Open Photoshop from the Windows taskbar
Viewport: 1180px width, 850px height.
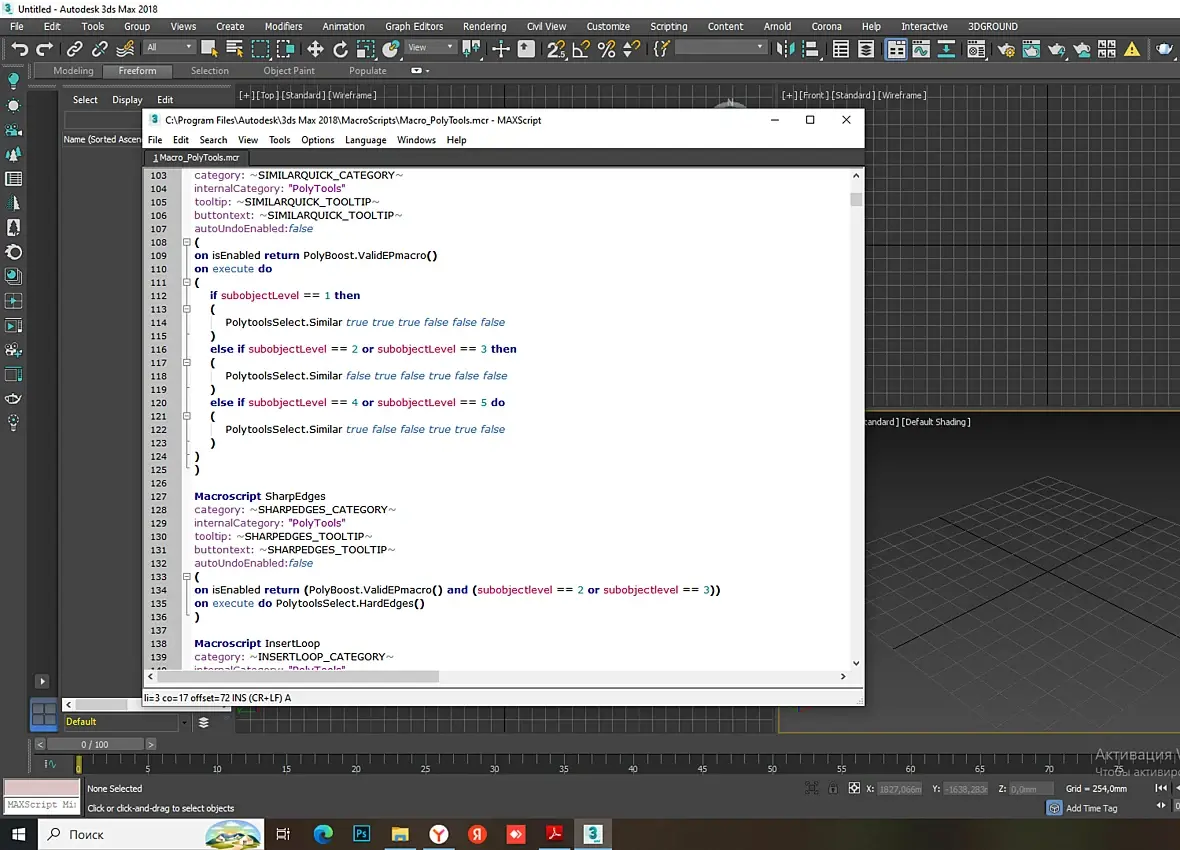[361, 834]
